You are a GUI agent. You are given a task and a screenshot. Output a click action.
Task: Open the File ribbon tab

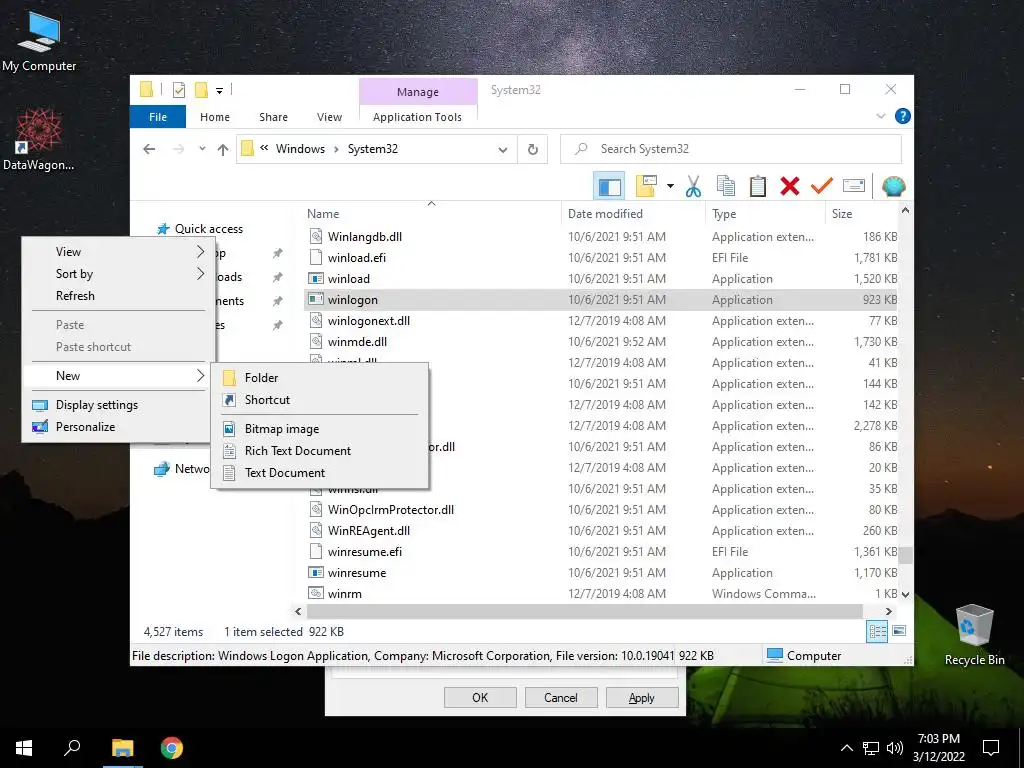158,117
